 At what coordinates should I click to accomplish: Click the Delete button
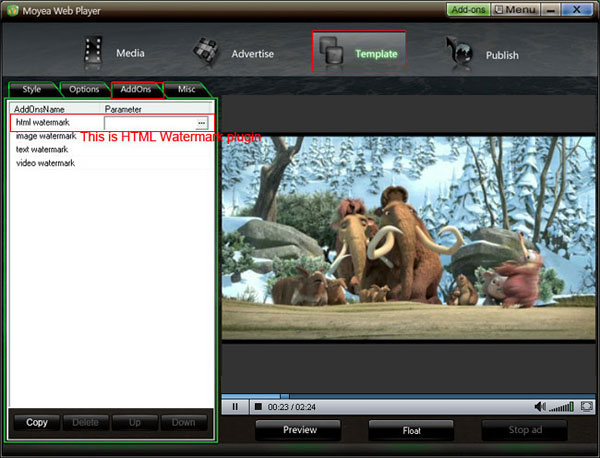(x=86, y=422)
